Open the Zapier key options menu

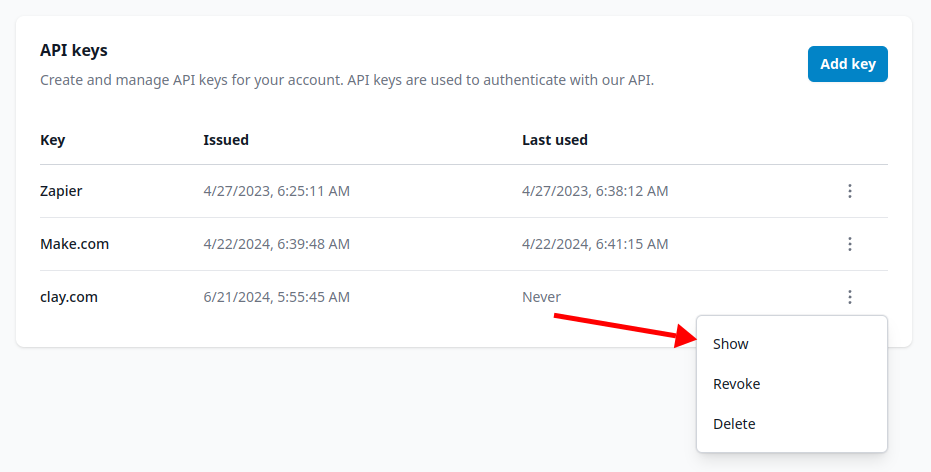pos(849,191)
